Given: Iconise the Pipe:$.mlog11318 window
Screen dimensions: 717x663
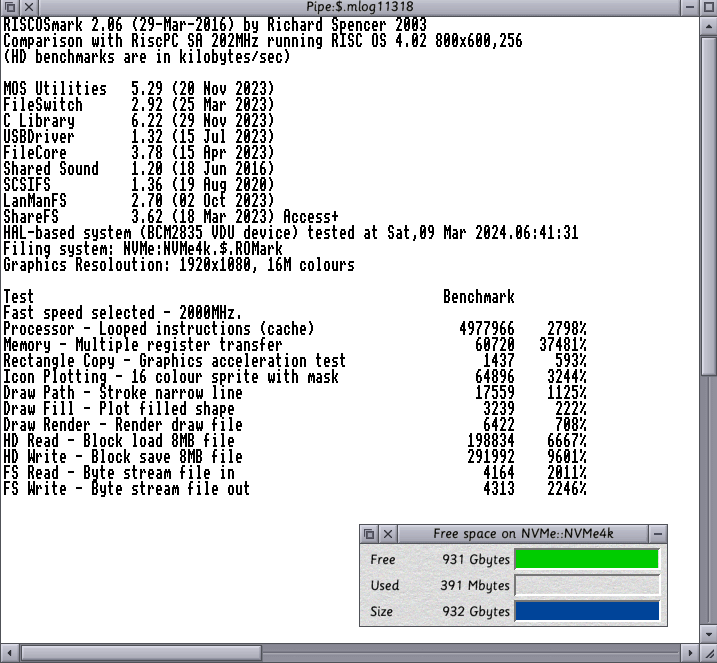Looking at the screenshot, I should tap(690, 7).
